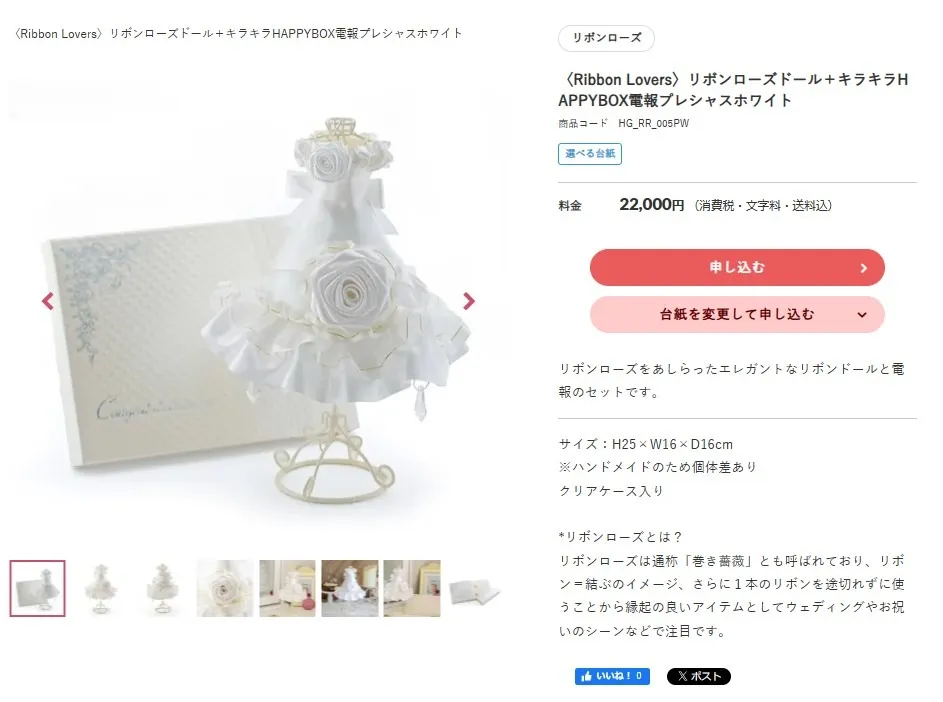
Task: Click the Facebook いいね! like button
Action: (x=612, y=676)
